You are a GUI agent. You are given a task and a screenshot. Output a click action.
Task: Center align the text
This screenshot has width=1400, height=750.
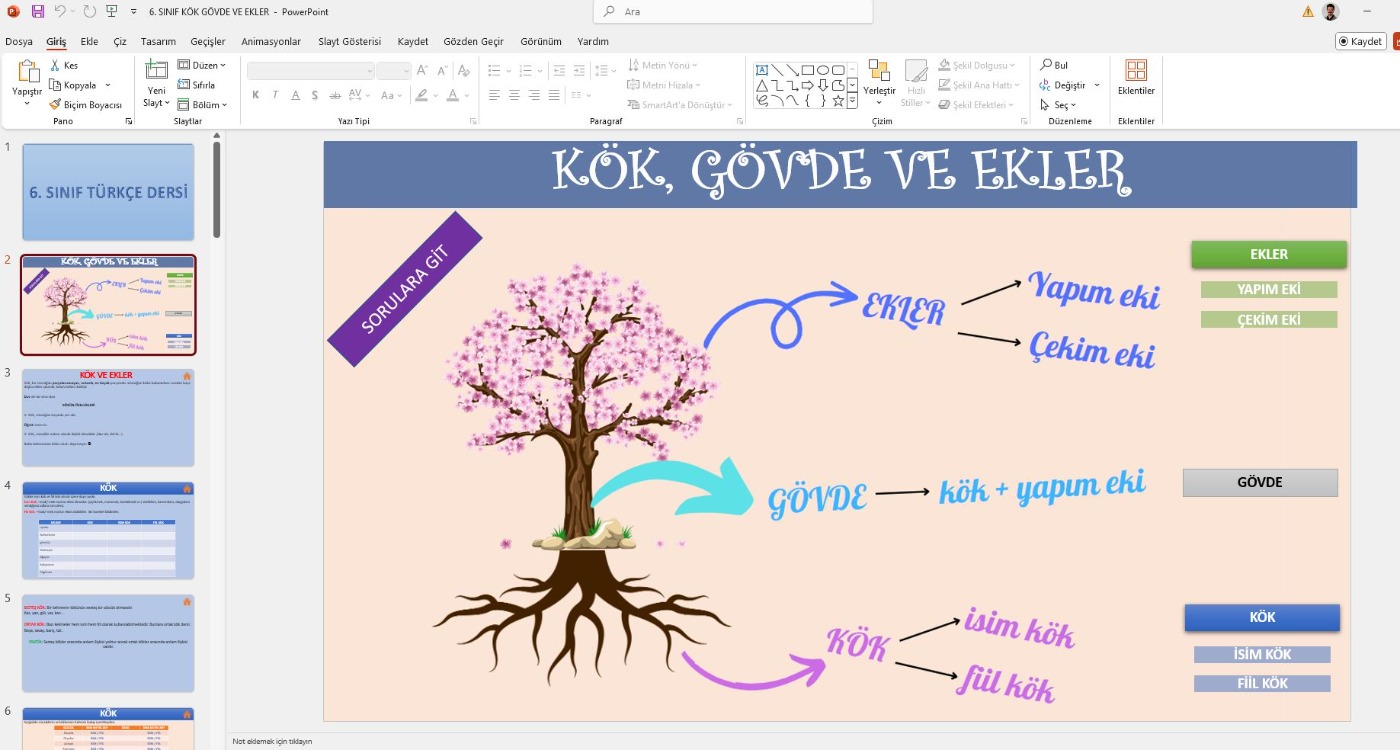click(x=514, y=95)
